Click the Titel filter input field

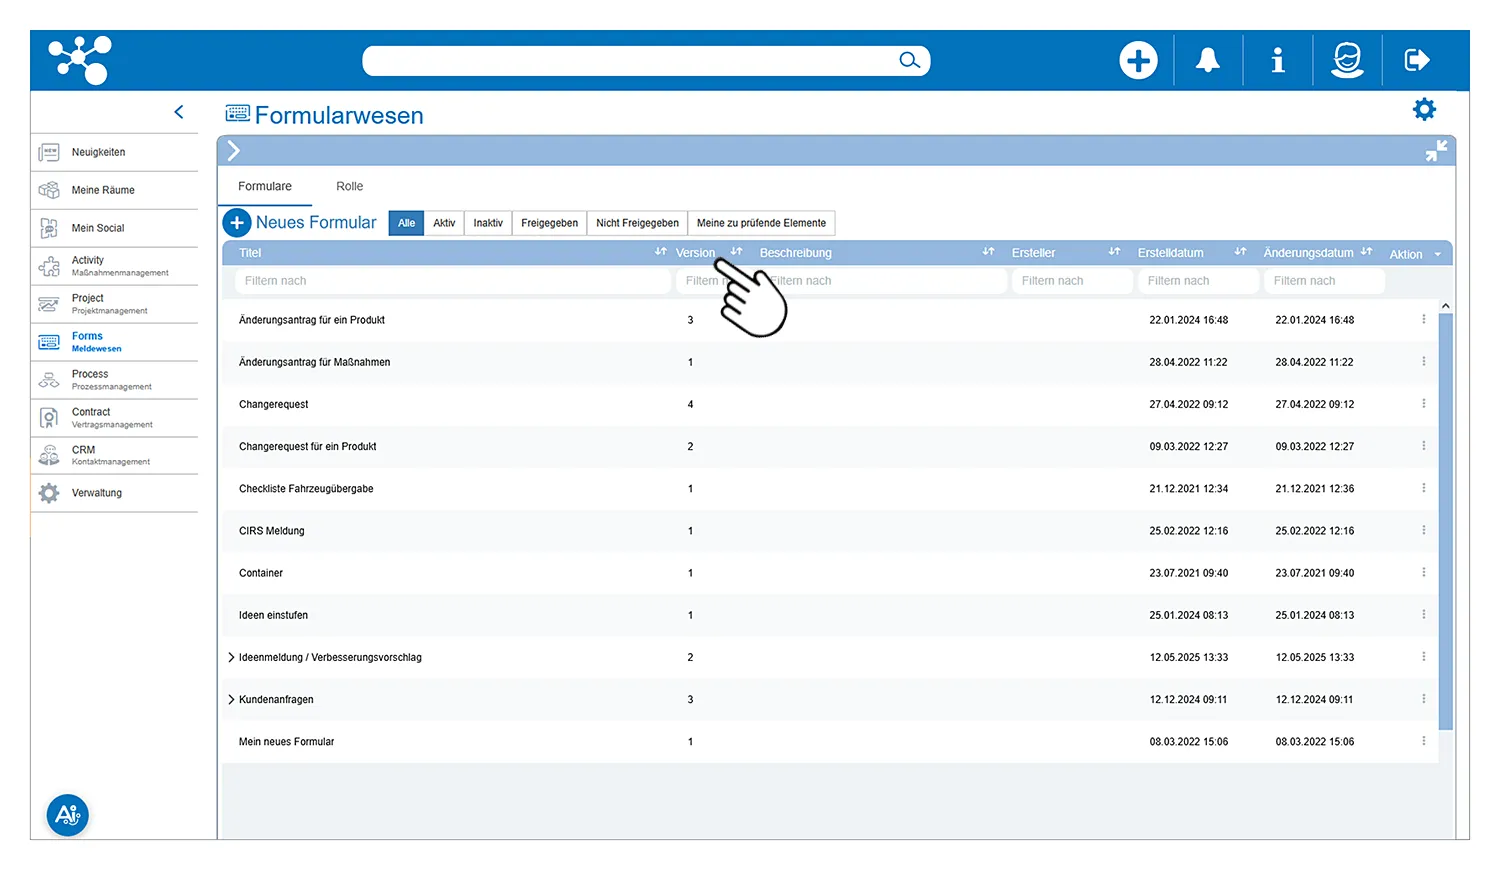coord(452,281)
